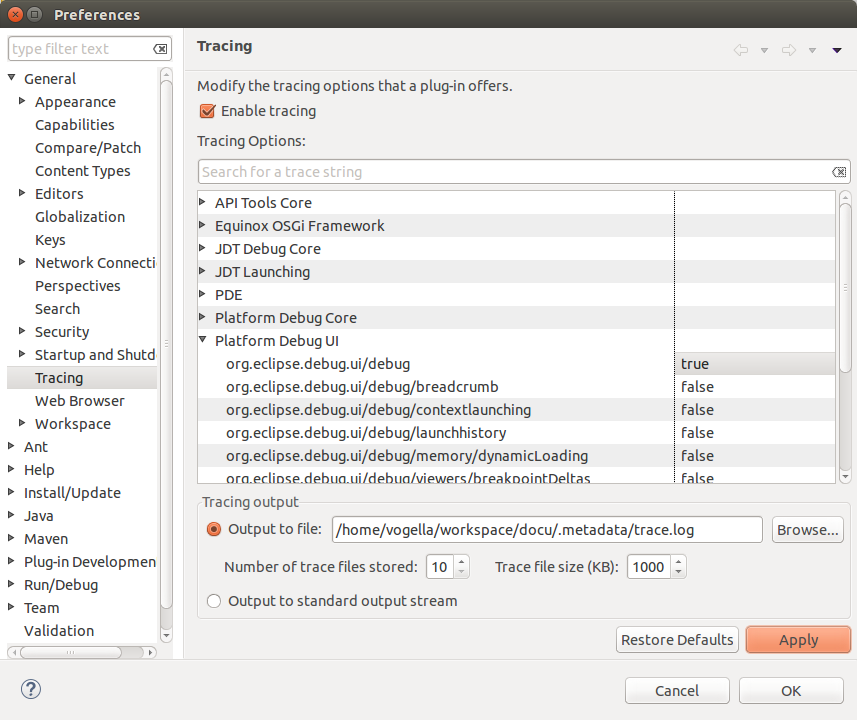Click false value of debug/breadcrumb row

(x=754, y=387)
